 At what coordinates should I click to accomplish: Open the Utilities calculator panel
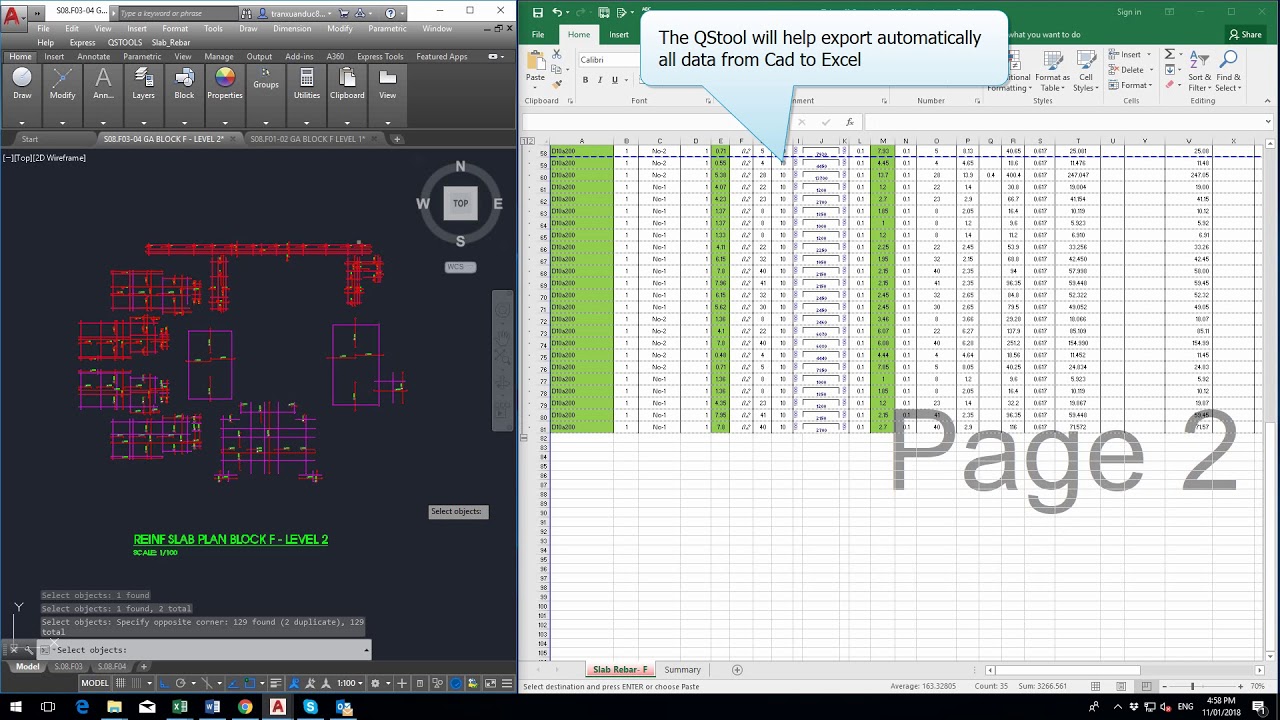click(307, 84)
